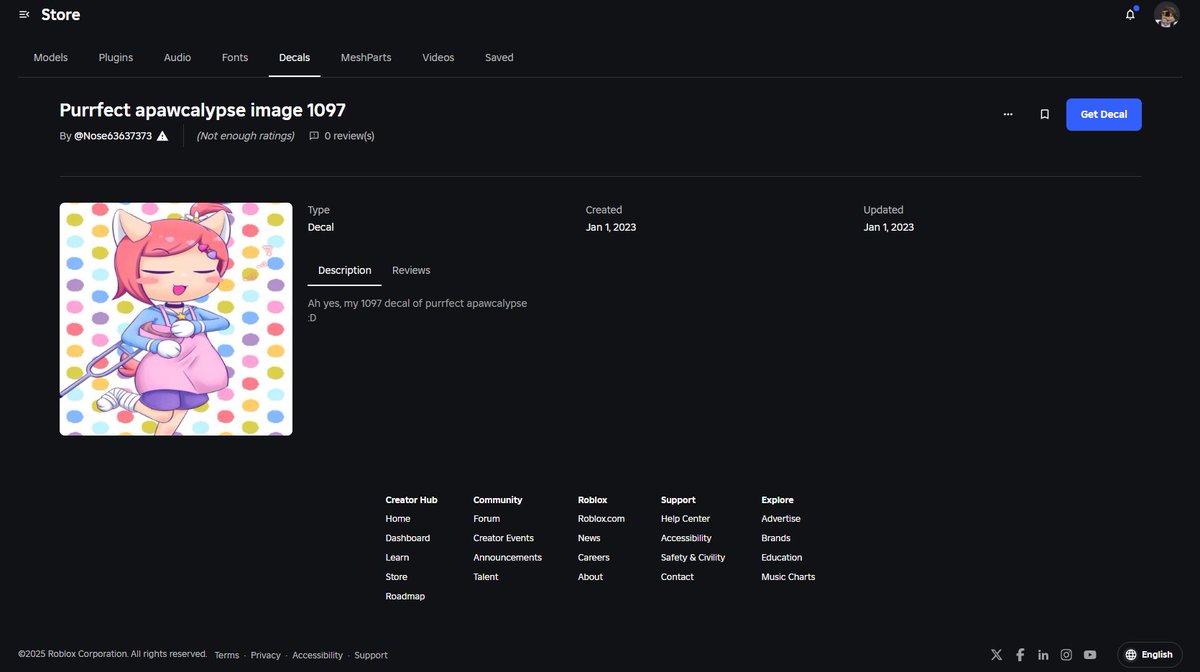Open the Saved tab
This screenshot has width=1200, height=672.
click(499, 58)
